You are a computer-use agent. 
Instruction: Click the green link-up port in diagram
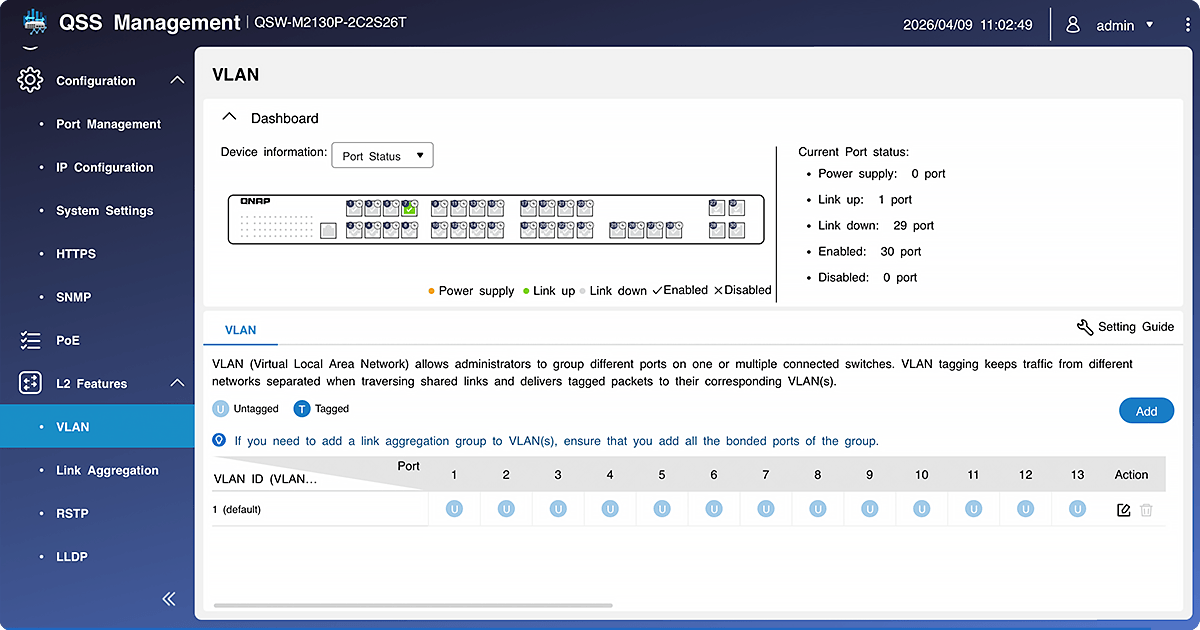(x=409, y=208)
